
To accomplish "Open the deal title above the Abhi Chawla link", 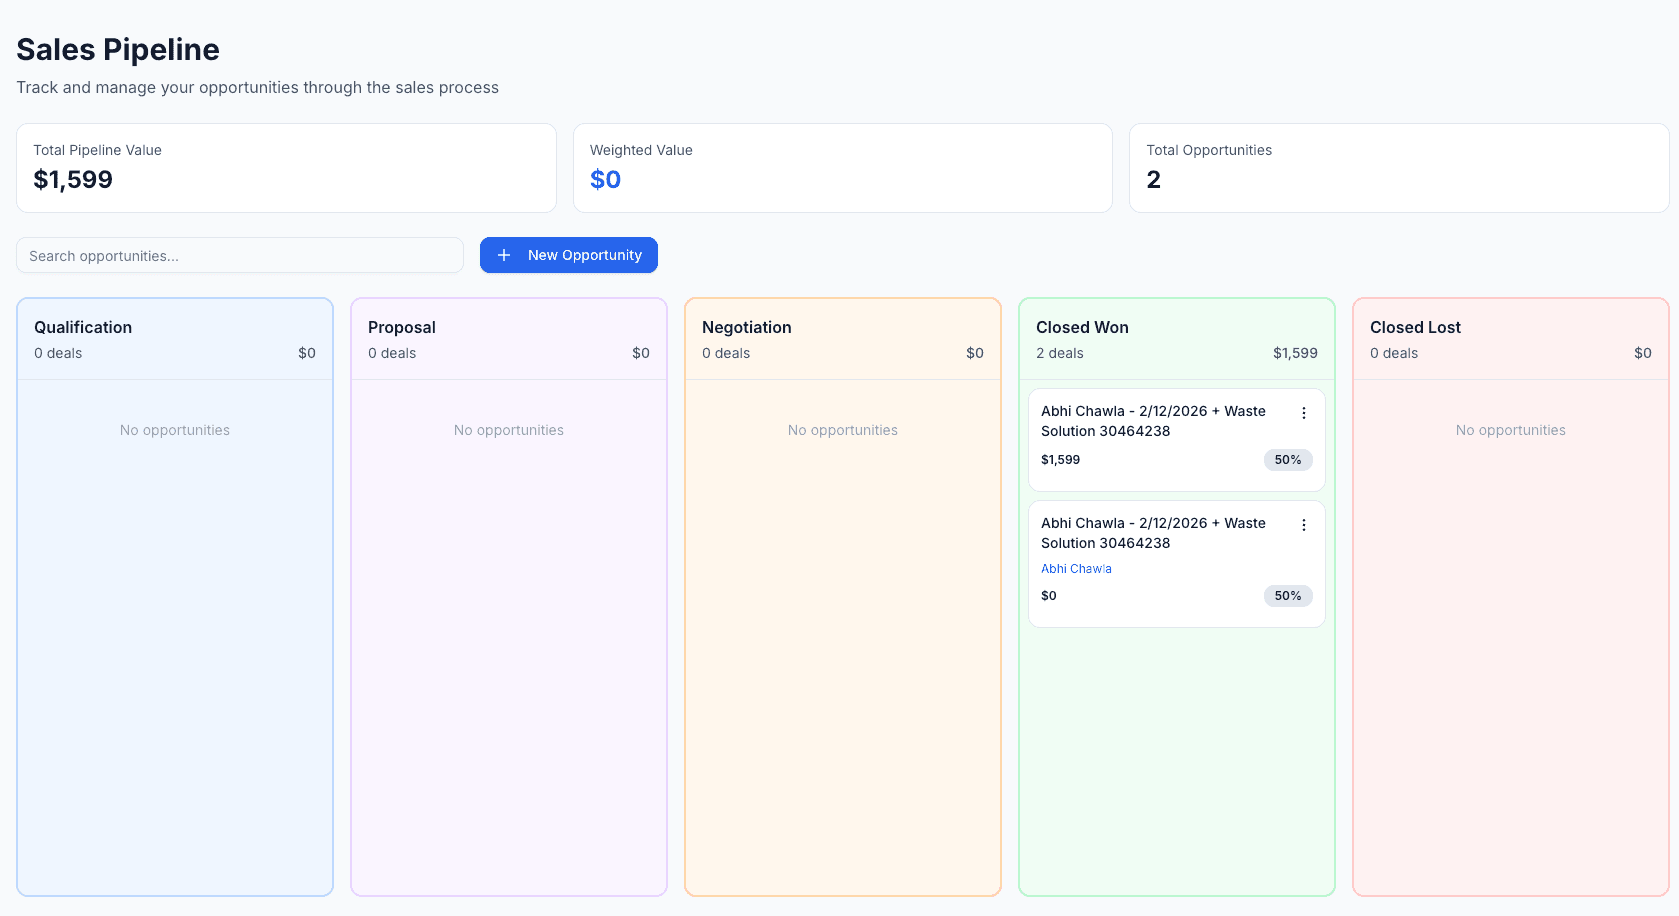I will (1153, 533).
